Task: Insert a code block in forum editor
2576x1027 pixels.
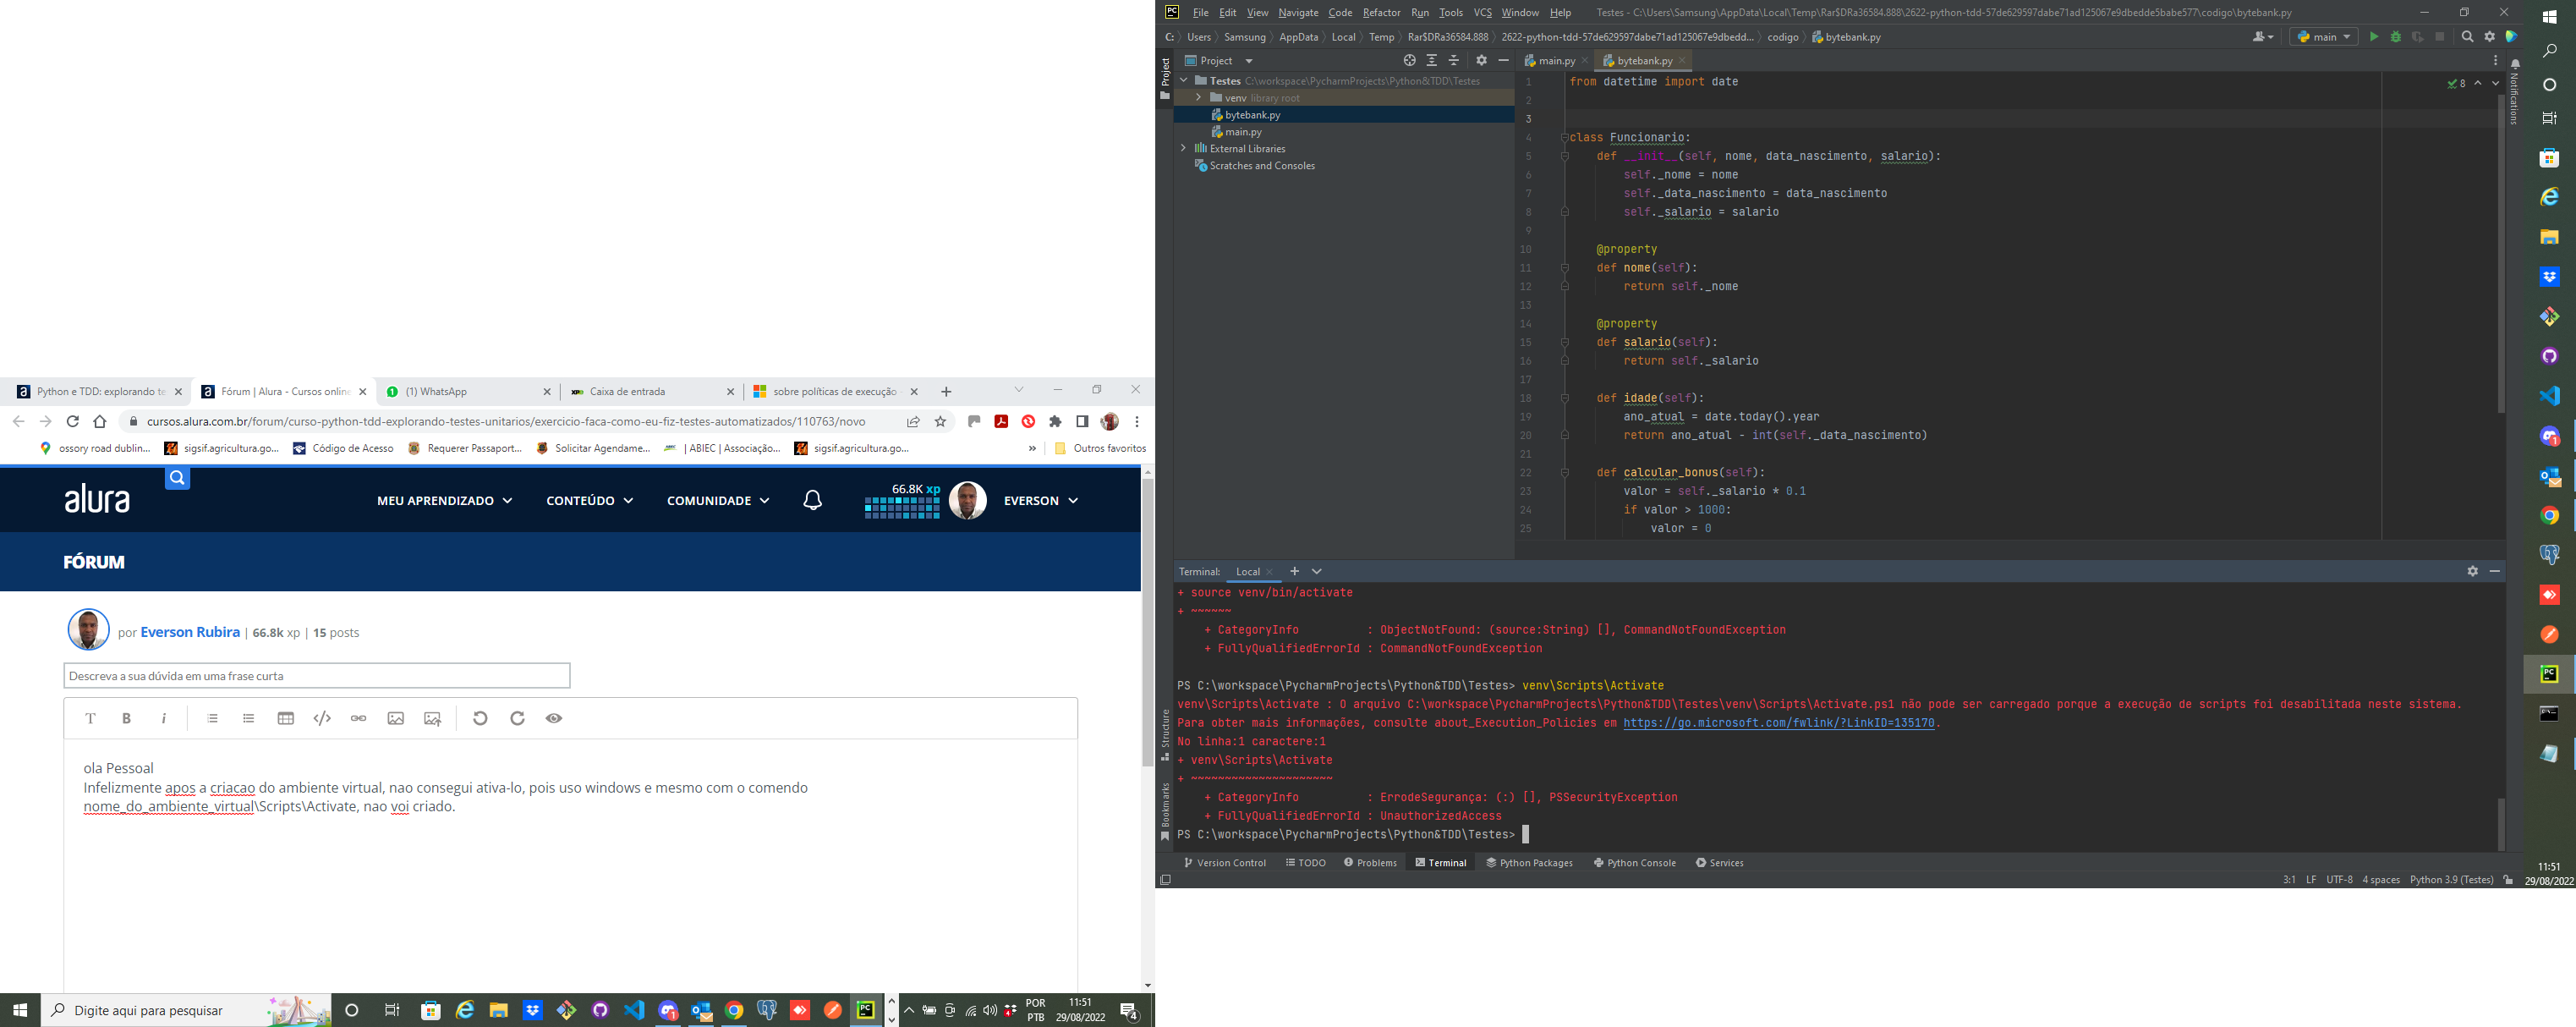Action: (322, 718)
